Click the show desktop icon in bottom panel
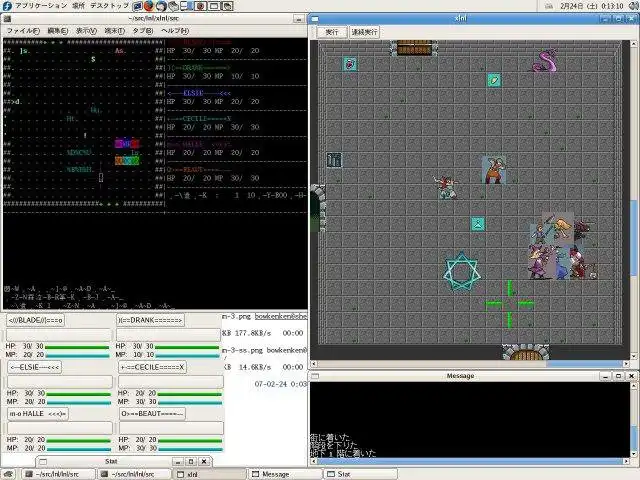The height and width of the screenshot is (480, 640). pyautogui.click(x=9, y=474)
